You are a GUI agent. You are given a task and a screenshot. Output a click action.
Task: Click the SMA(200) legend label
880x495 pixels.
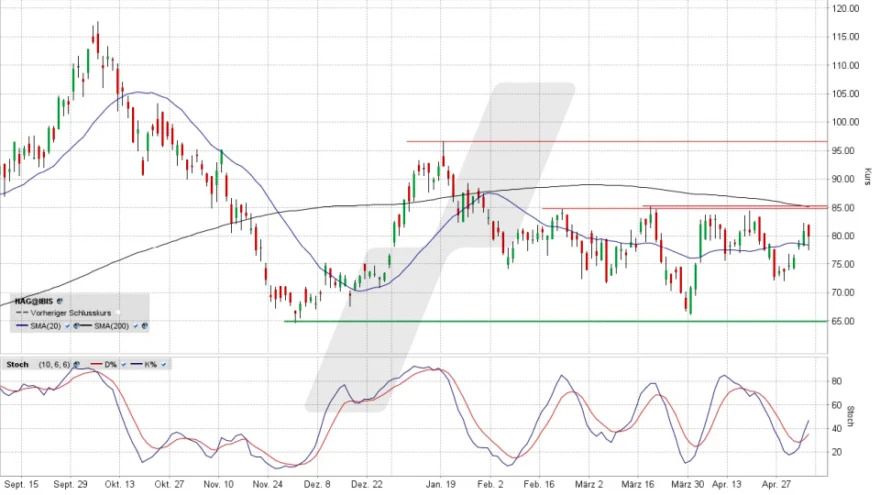(111, 326)
